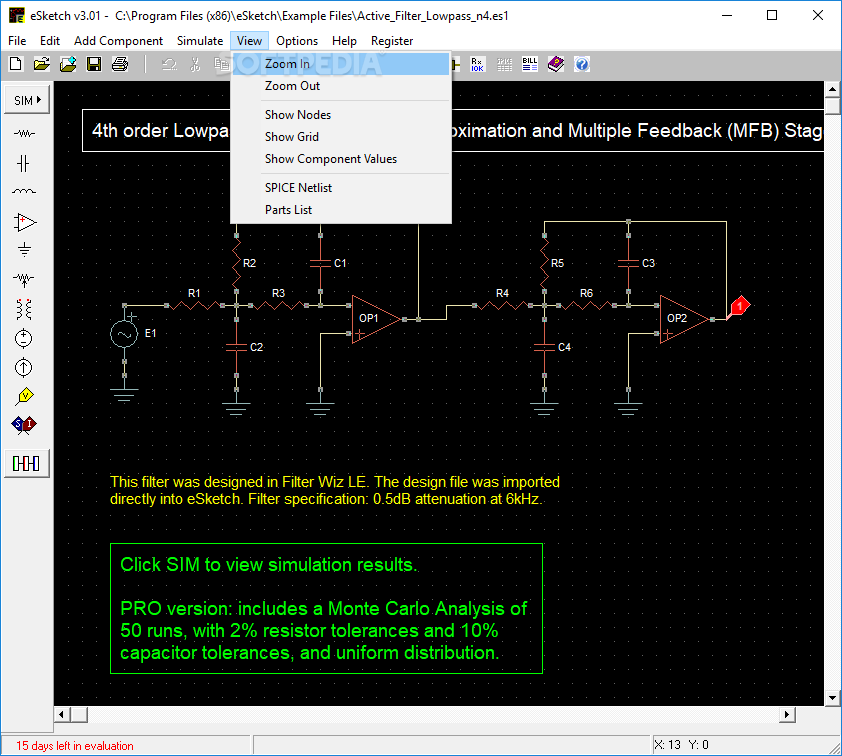Click the Rx 10K component values icon

coord(477,64)
